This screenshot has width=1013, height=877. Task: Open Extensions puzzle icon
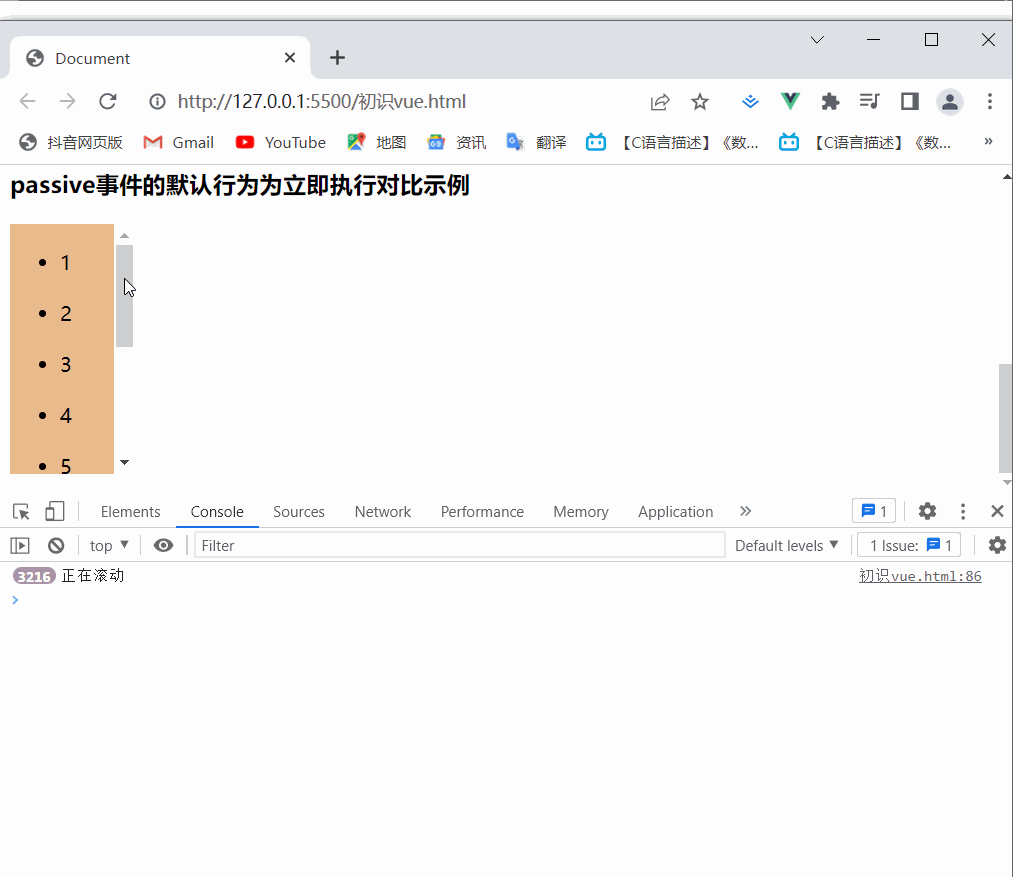[830, 101]
